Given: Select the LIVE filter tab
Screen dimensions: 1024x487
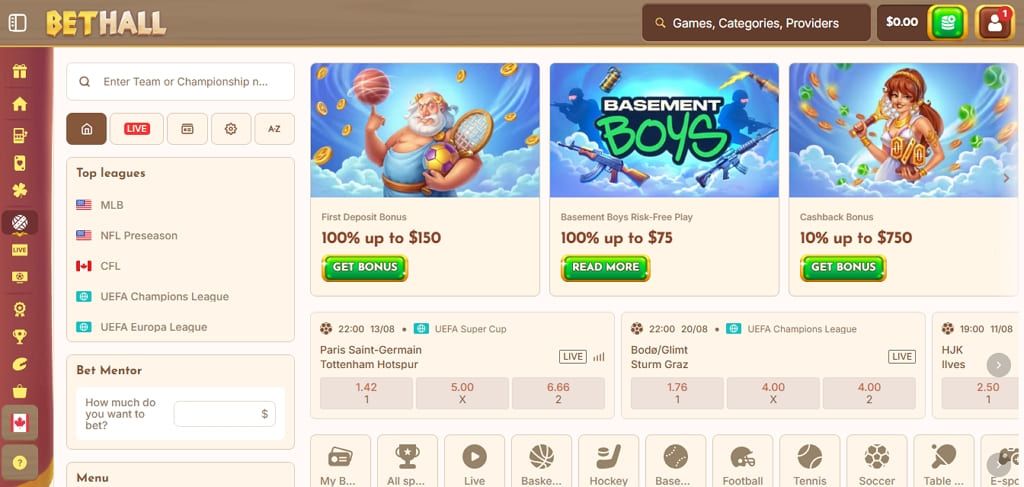Looking at the screenshot, I should tap(136, 129).
